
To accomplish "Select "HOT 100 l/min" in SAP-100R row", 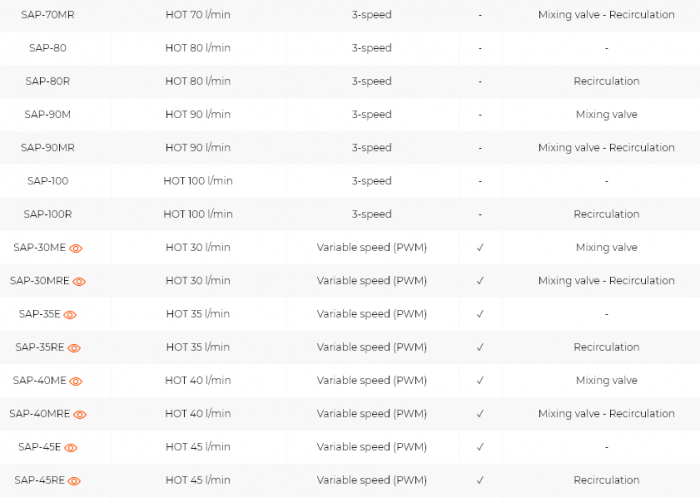I will pos(198,214).
